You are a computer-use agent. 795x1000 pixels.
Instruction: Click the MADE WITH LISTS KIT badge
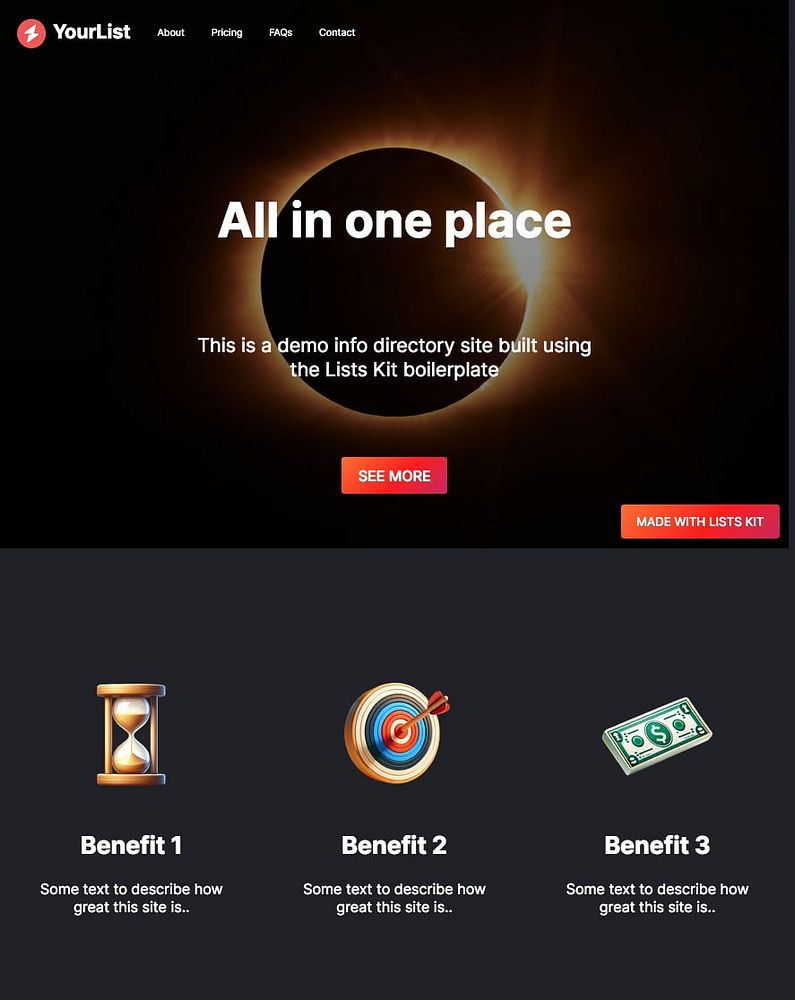(x=700, y=521)
